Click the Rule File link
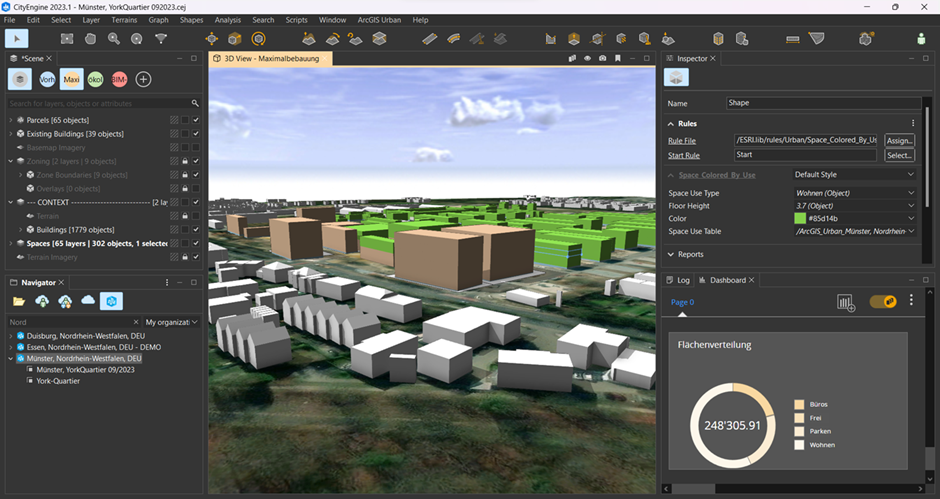 tap(682, 141)
